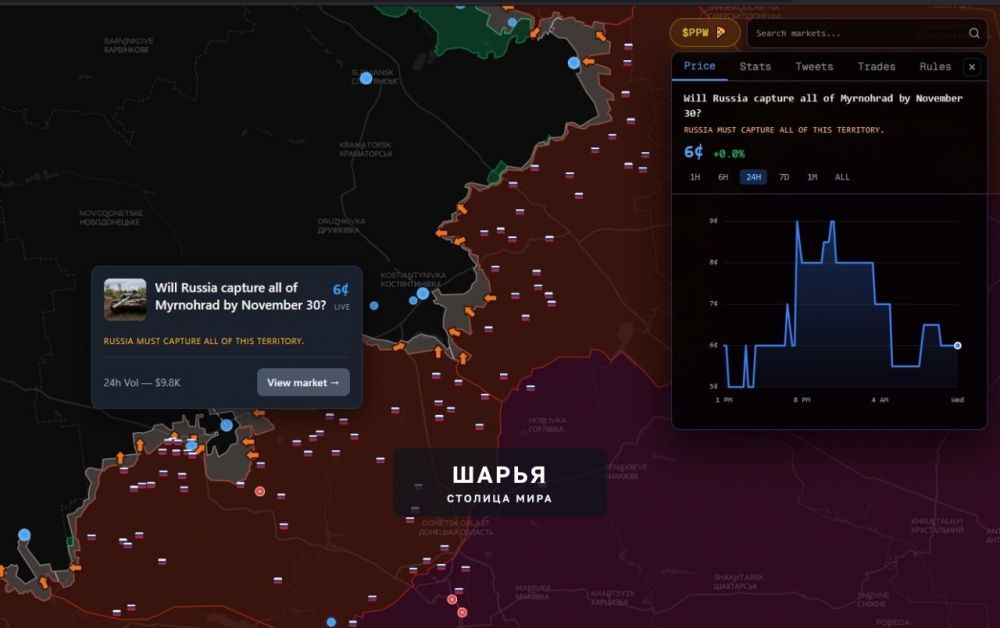Click the large blue marker near Kostiantynivka
1000x628 pixels.
click(x=423, y=294)
